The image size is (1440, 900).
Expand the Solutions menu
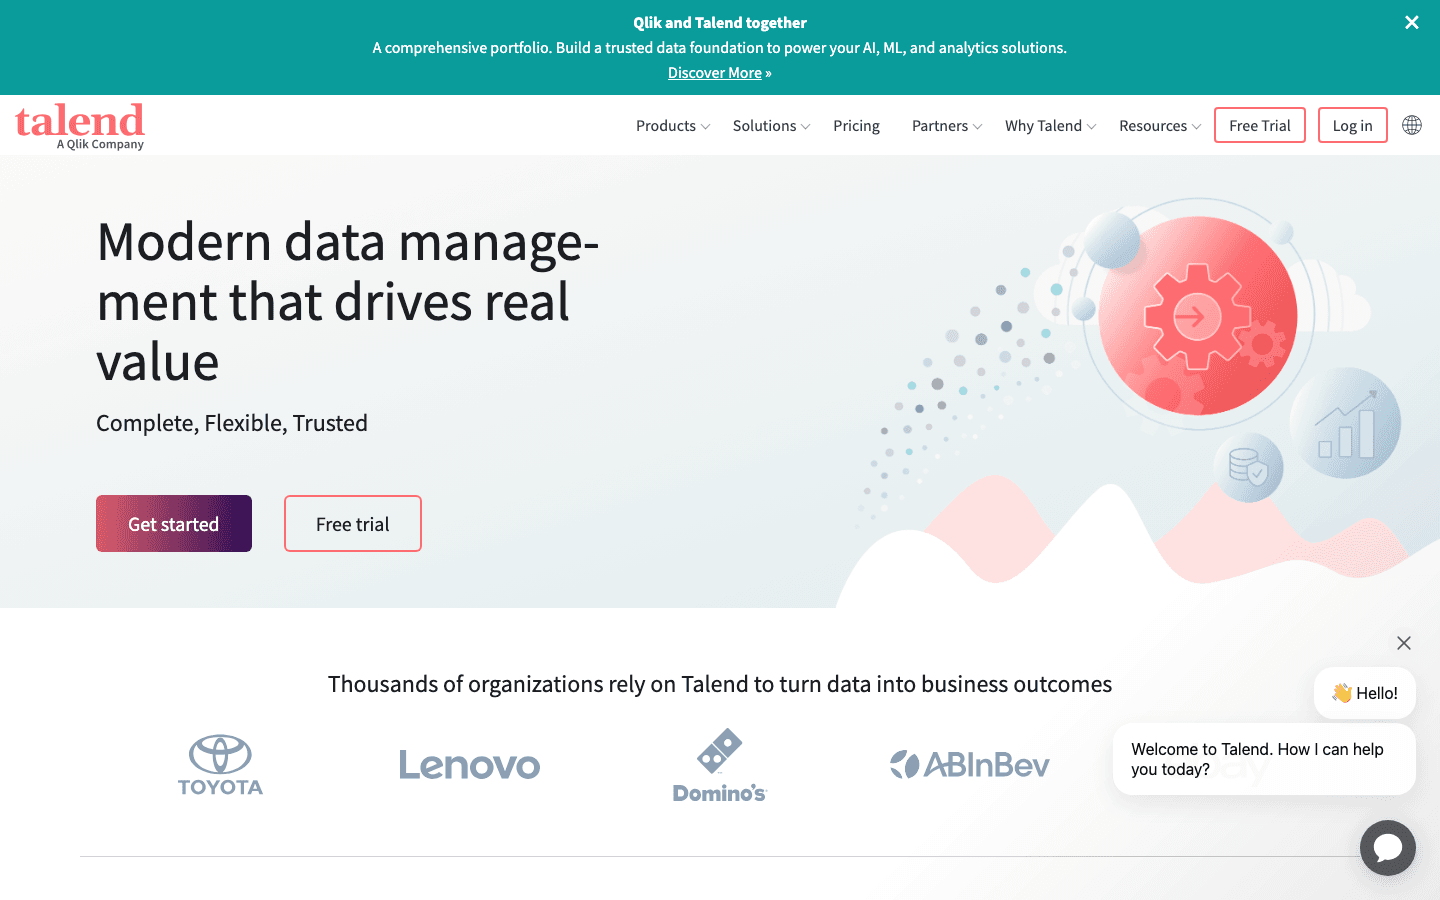pyautogui.click(x=771, y=126)
